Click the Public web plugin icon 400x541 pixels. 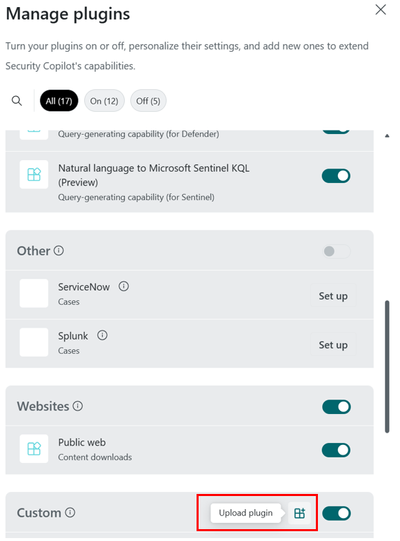(x=34, y=449)
